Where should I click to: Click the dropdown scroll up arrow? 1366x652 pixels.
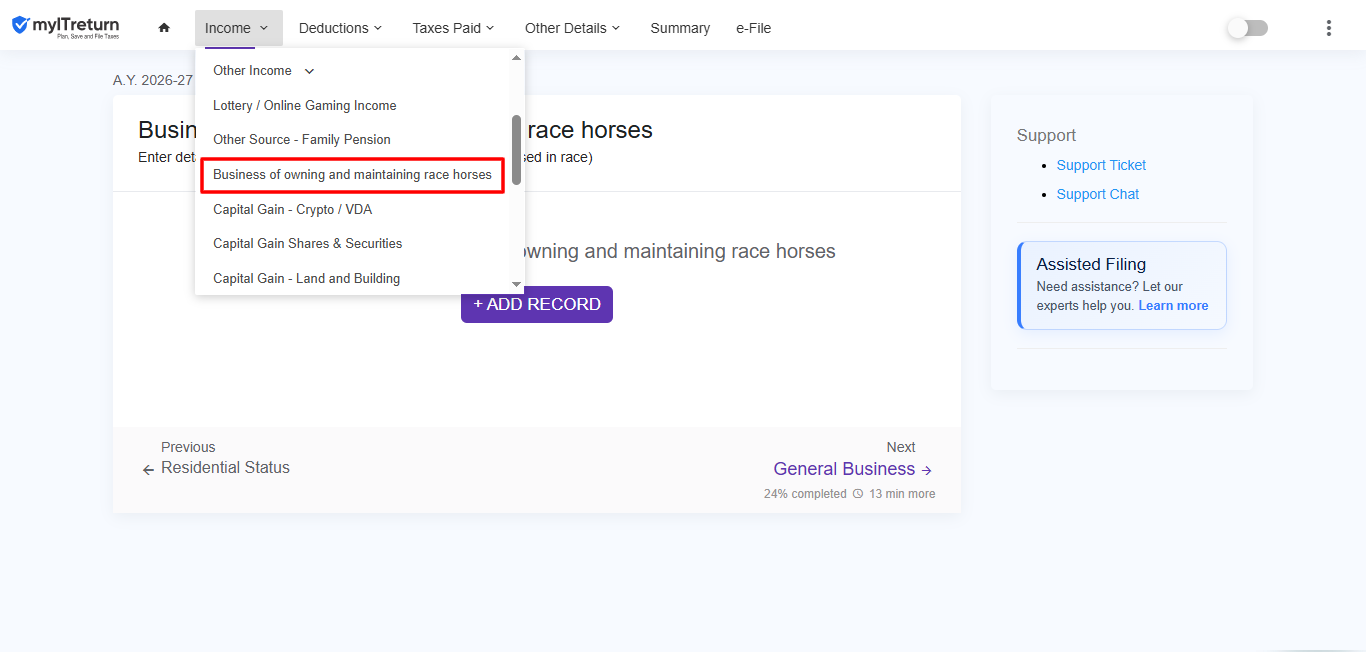[x=517, y=57]
